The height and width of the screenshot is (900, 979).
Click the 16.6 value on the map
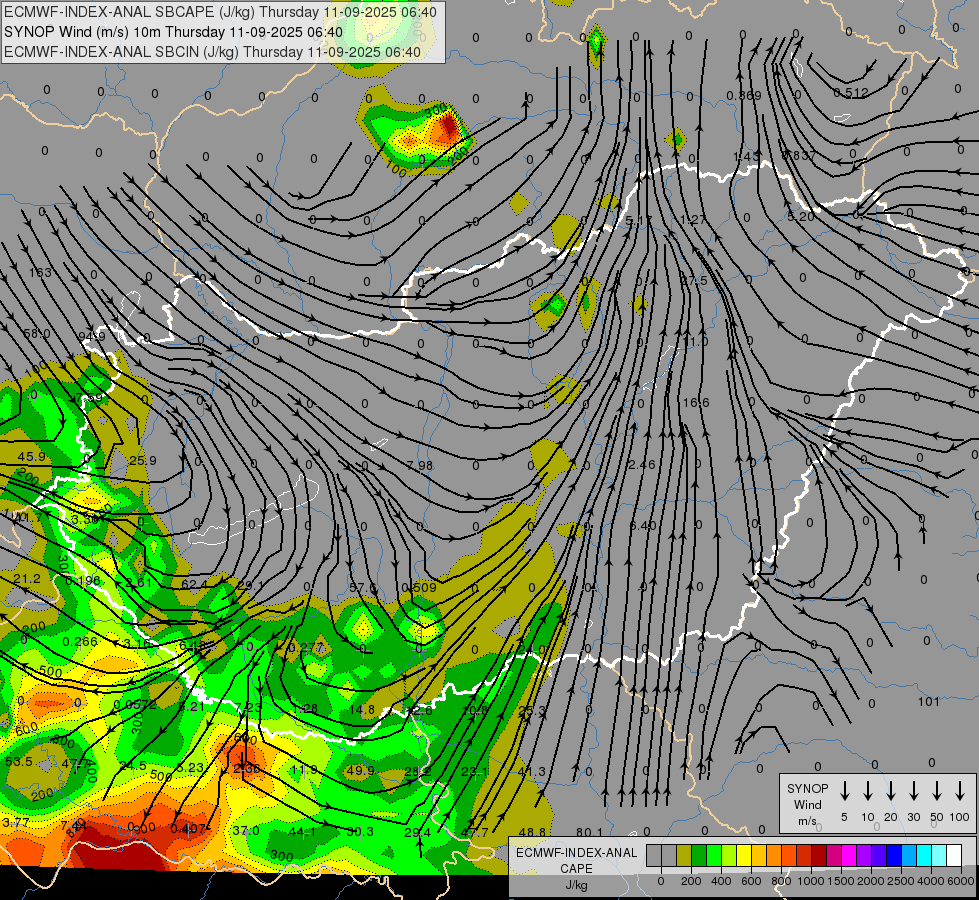click(x=696, y=403)
